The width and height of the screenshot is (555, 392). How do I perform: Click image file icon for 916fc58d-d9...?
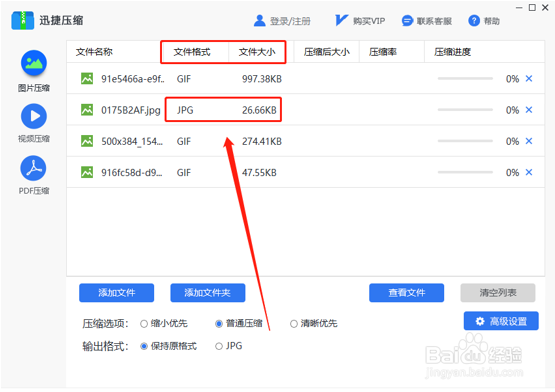pyautogui.click(x=87, y=172)
